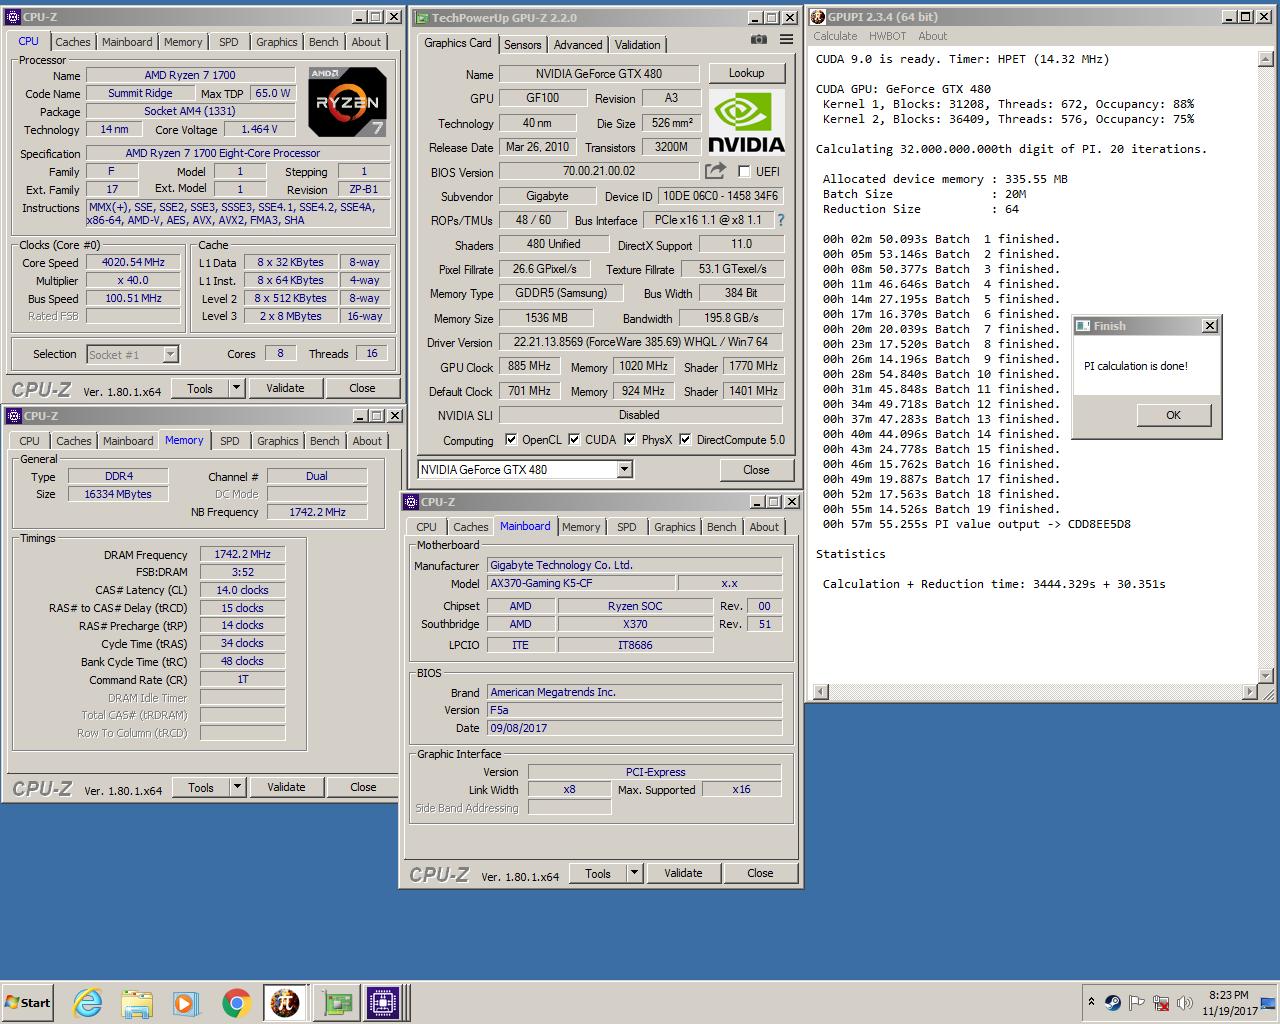Open Google Chrome from the taskbar

pos(236,1002)
